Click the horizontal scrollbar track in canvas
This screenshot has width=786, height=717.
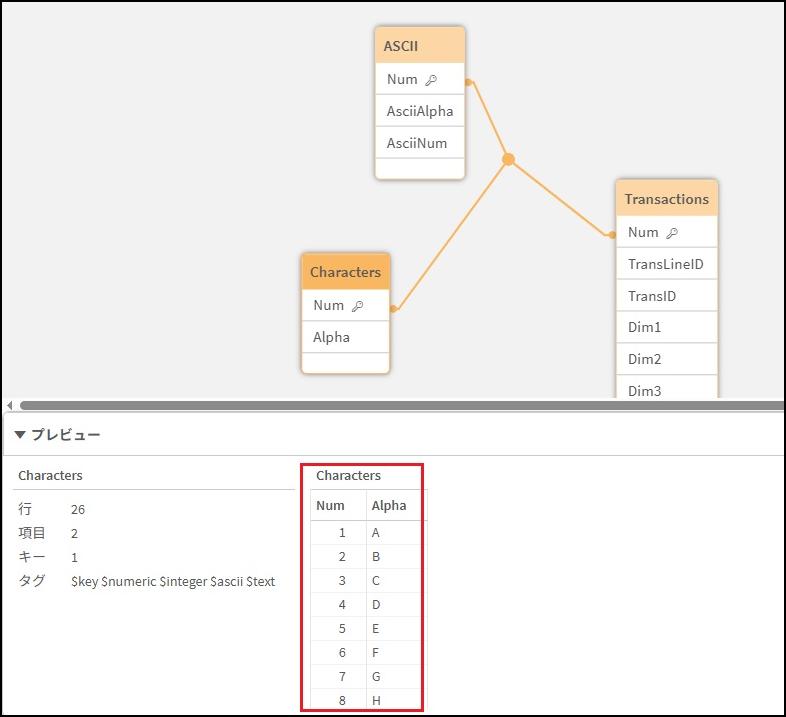400,405
